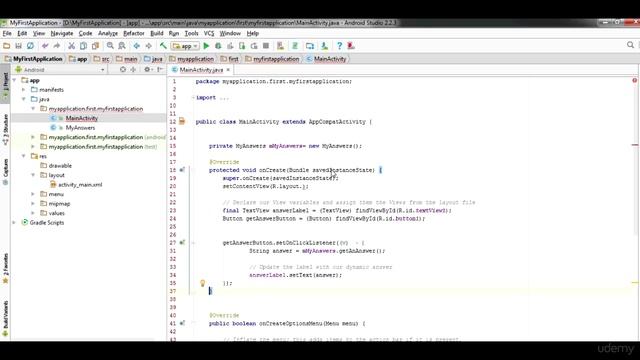This screenshot has height=360, width=640.
Task: Click the red error indicator atop editor scrollbar
Action: coord(635,80)
